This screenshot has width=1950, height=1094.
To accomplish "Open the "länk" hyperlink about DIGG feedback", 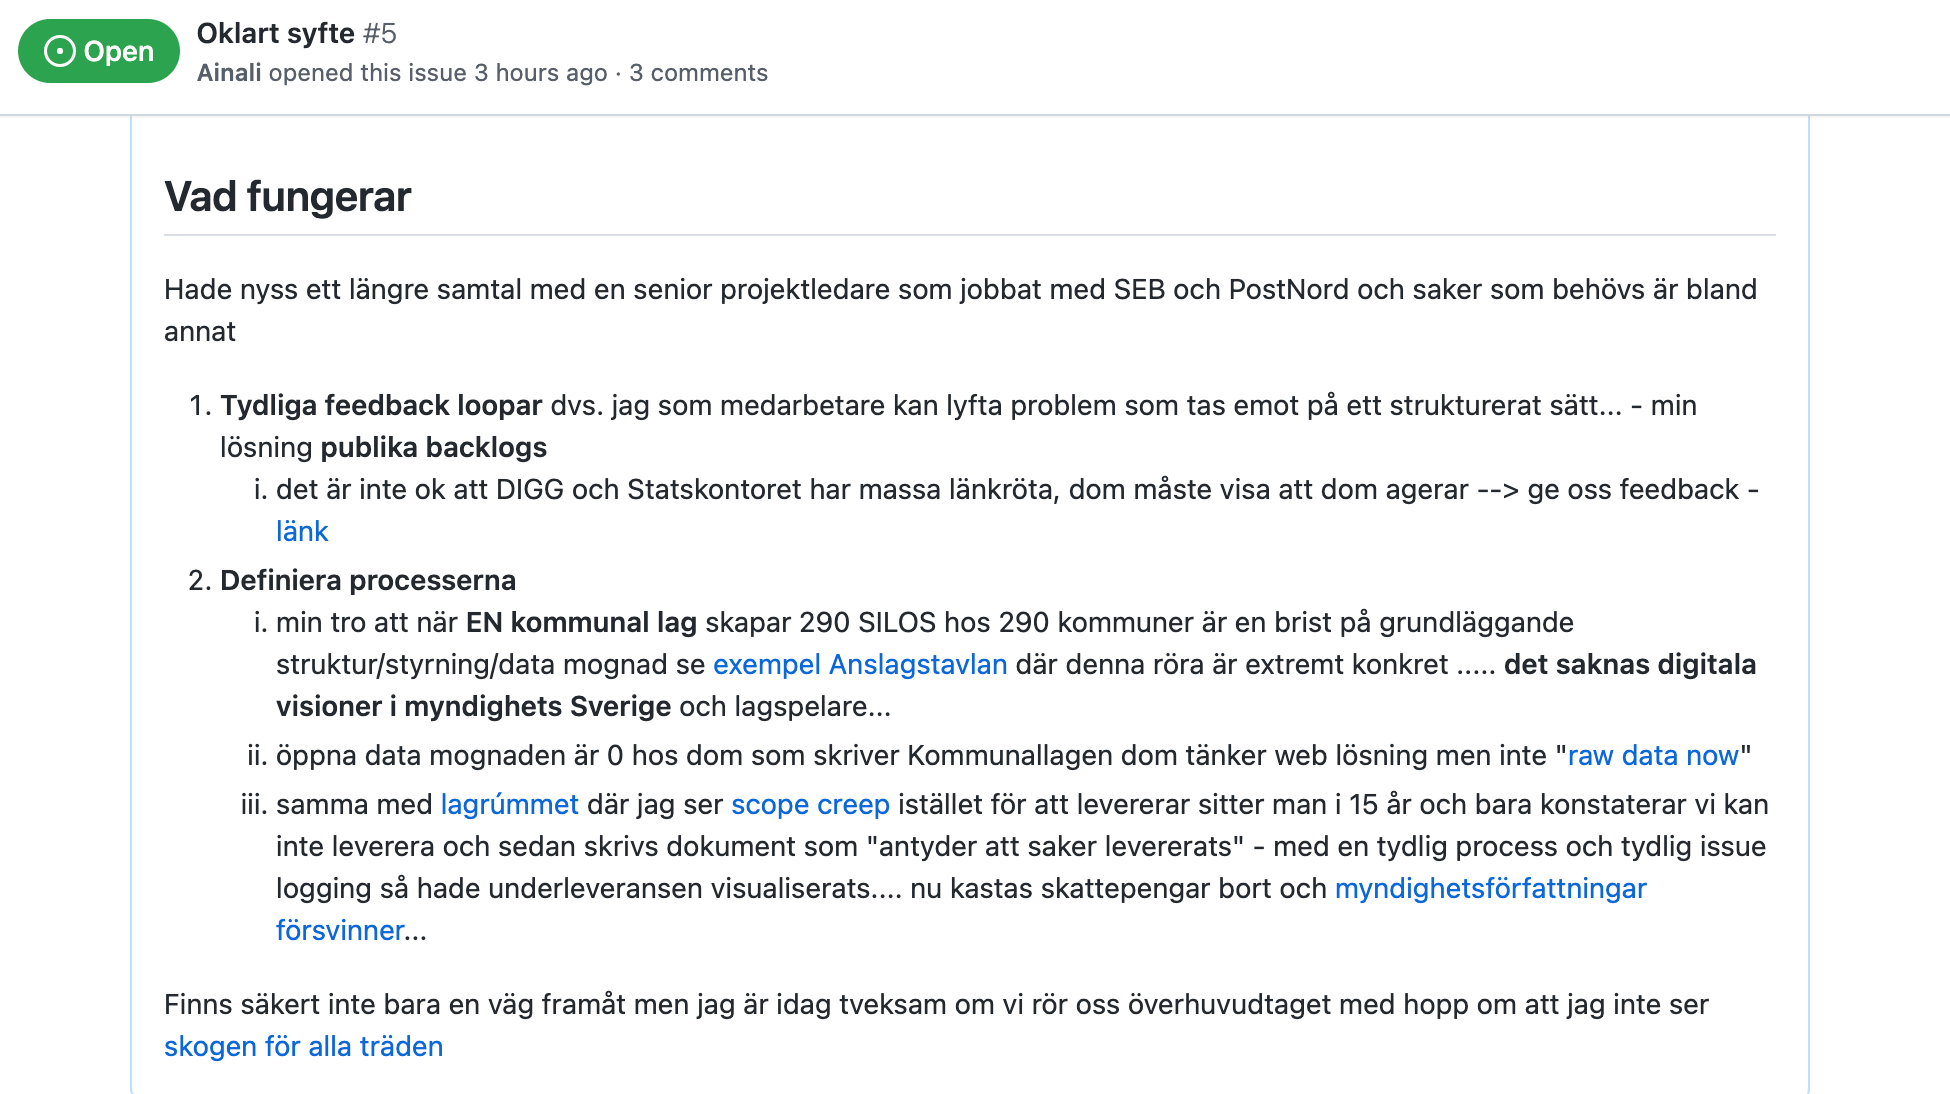I will coord(300,531).
